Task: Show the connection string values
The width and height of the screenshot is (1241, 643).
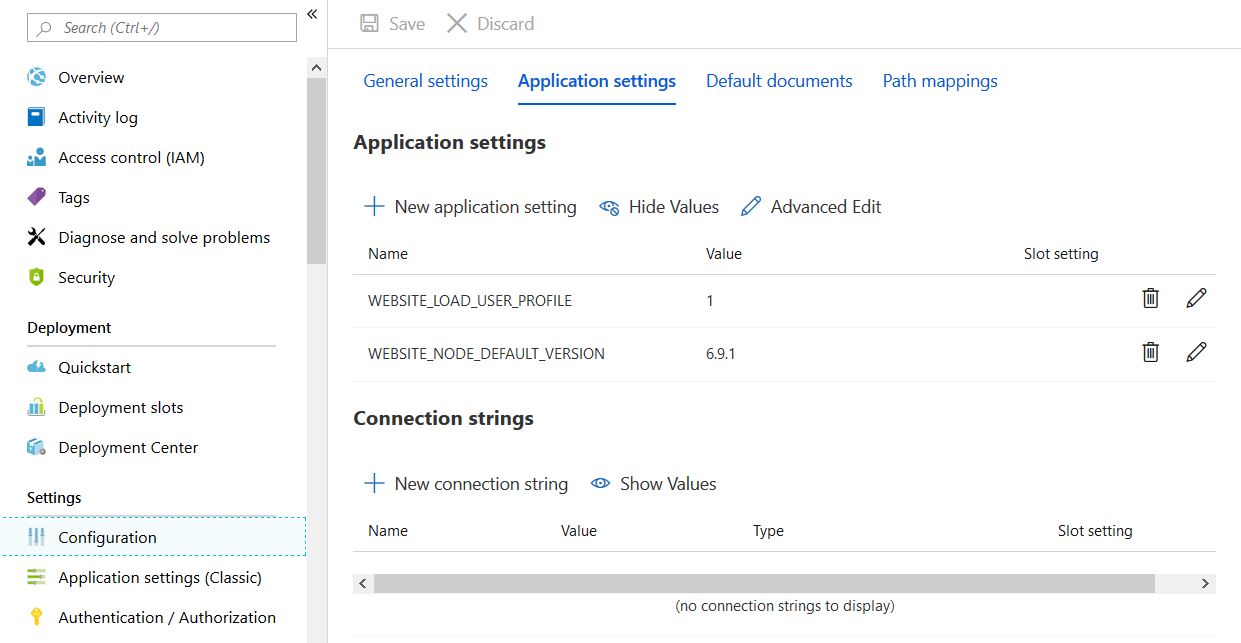Action: 653,483
